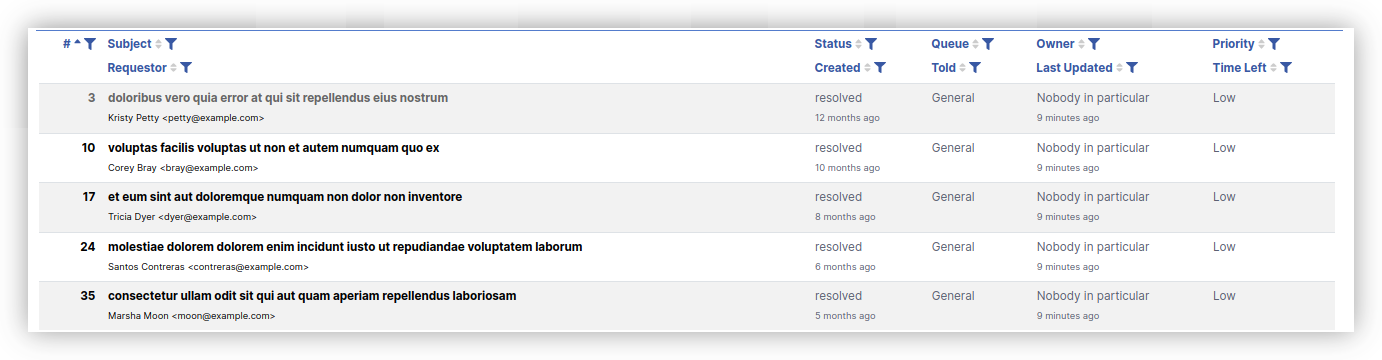
Task: Open ticket number 17
Action: click(88, 197)
